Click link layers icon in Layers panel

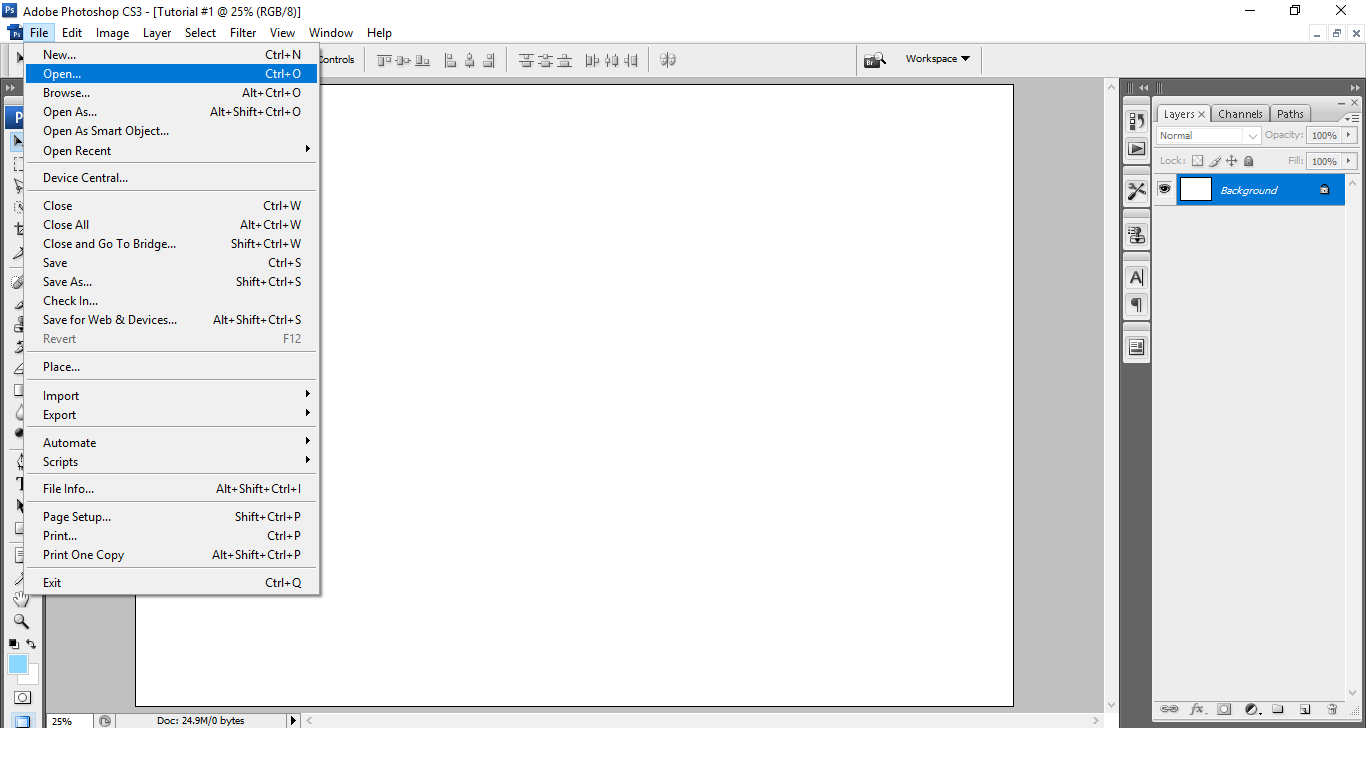click(1169, 709)
